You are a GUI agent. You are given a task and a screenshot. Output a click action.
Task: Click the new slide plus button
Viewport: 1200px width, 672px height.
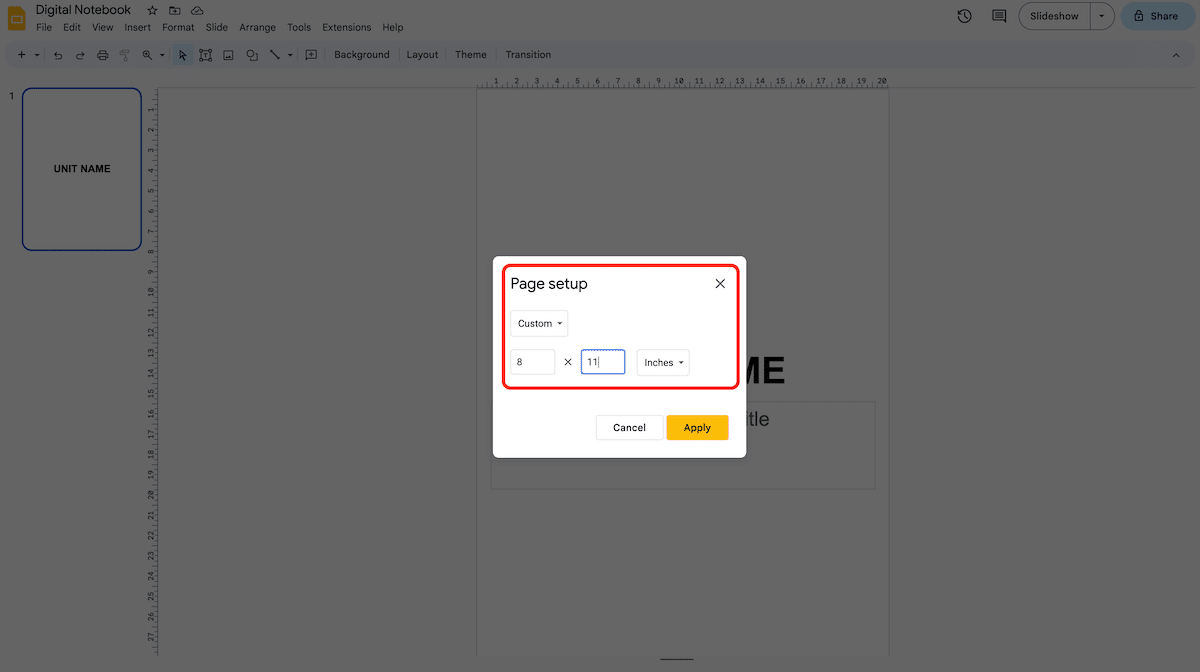[x=22, y=55]
